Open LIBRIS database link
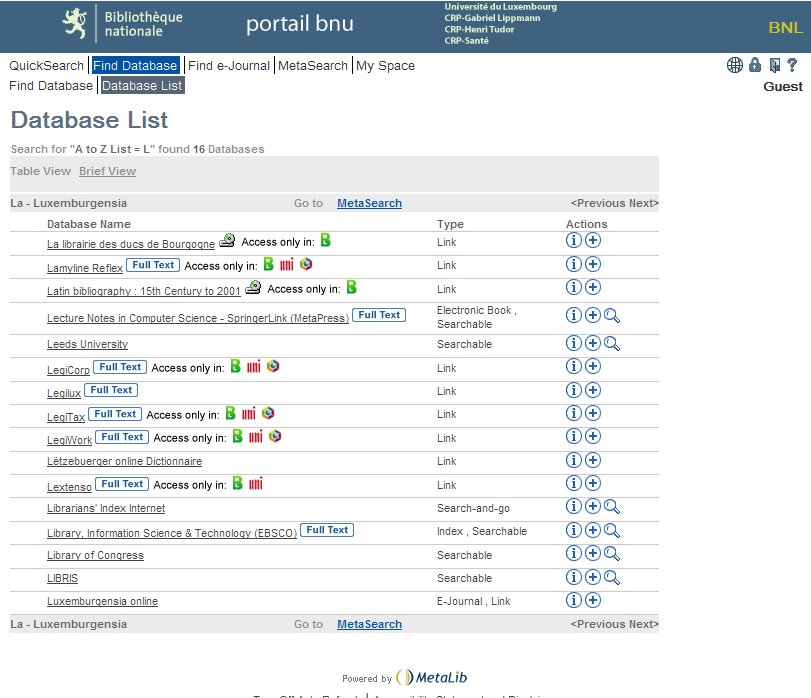 pos(62,578)
